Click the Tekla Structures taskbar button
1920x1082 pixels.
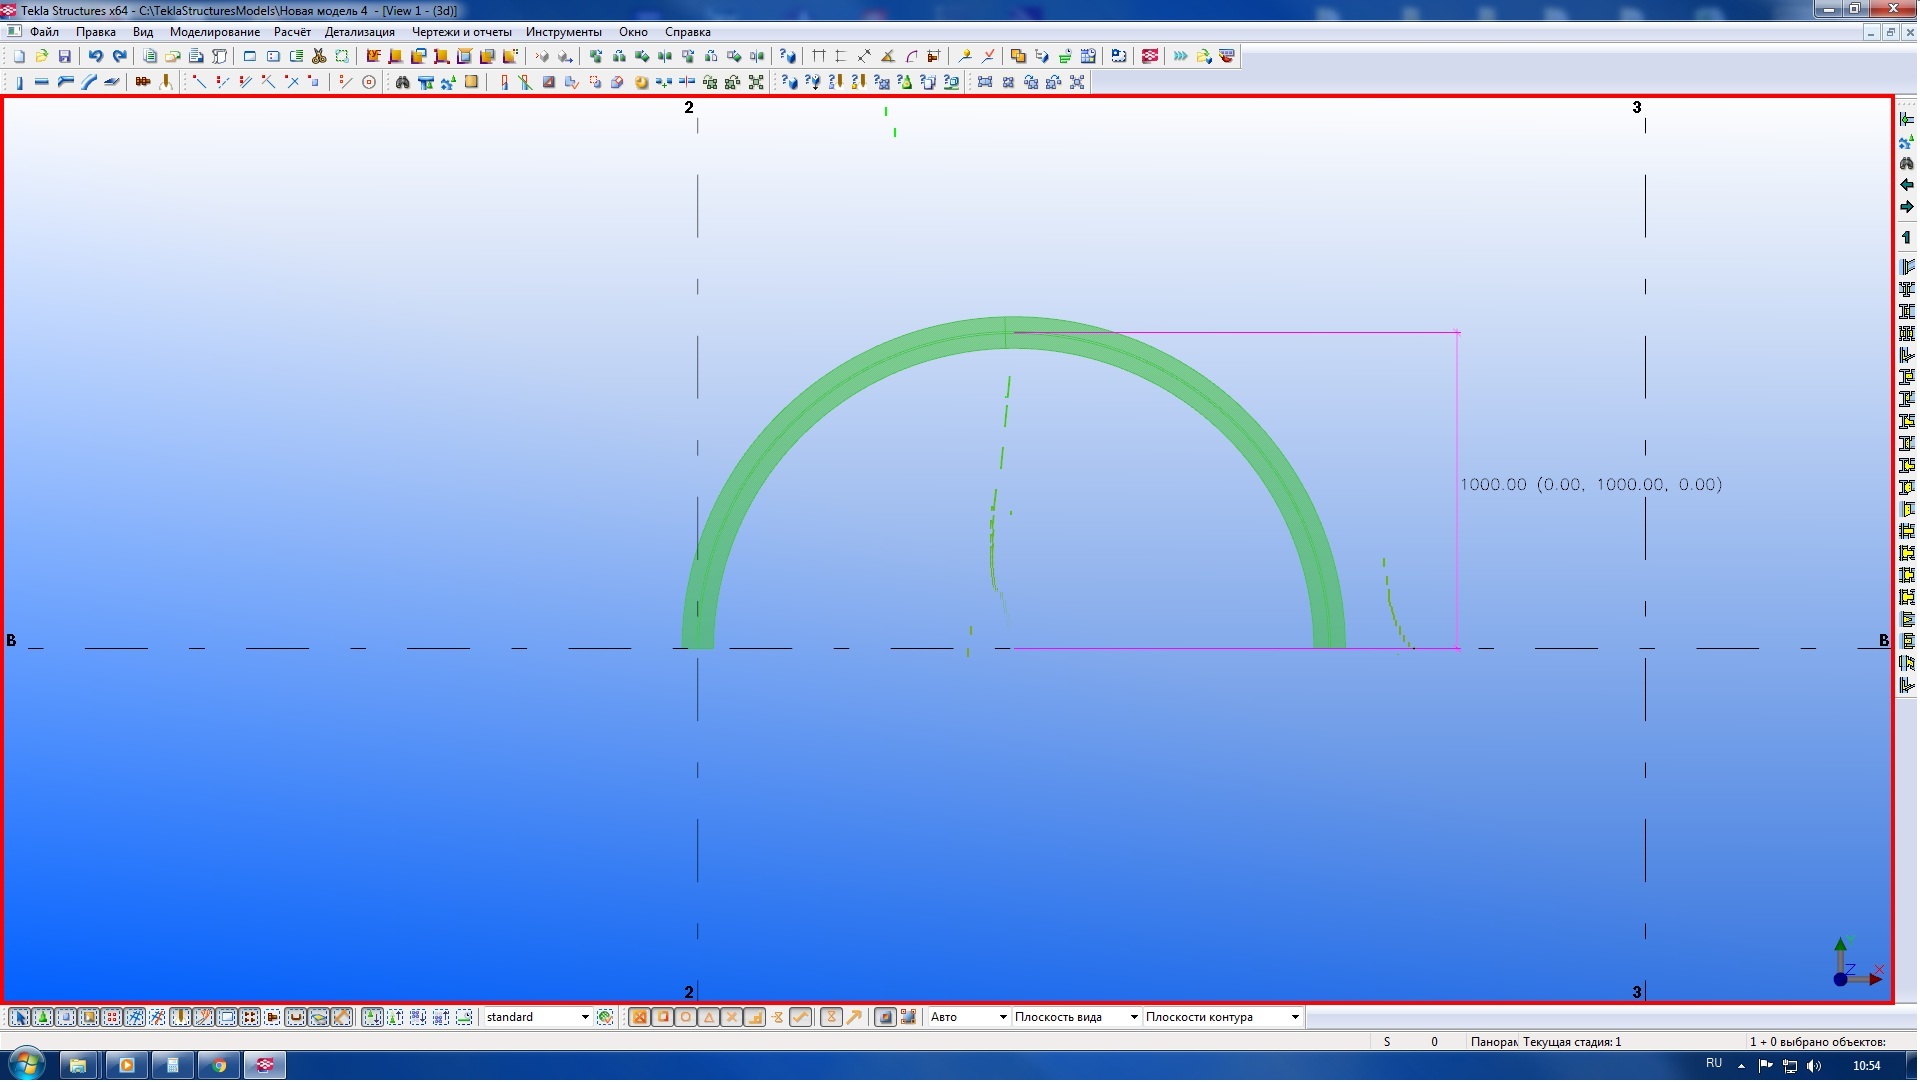pyautogui.click(x=265, y=1065)
